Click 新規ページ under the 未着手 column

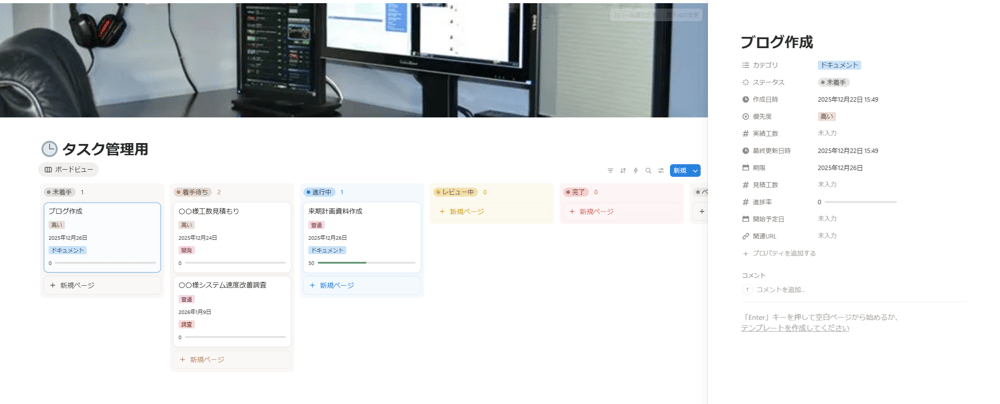[x=76, y=285]
